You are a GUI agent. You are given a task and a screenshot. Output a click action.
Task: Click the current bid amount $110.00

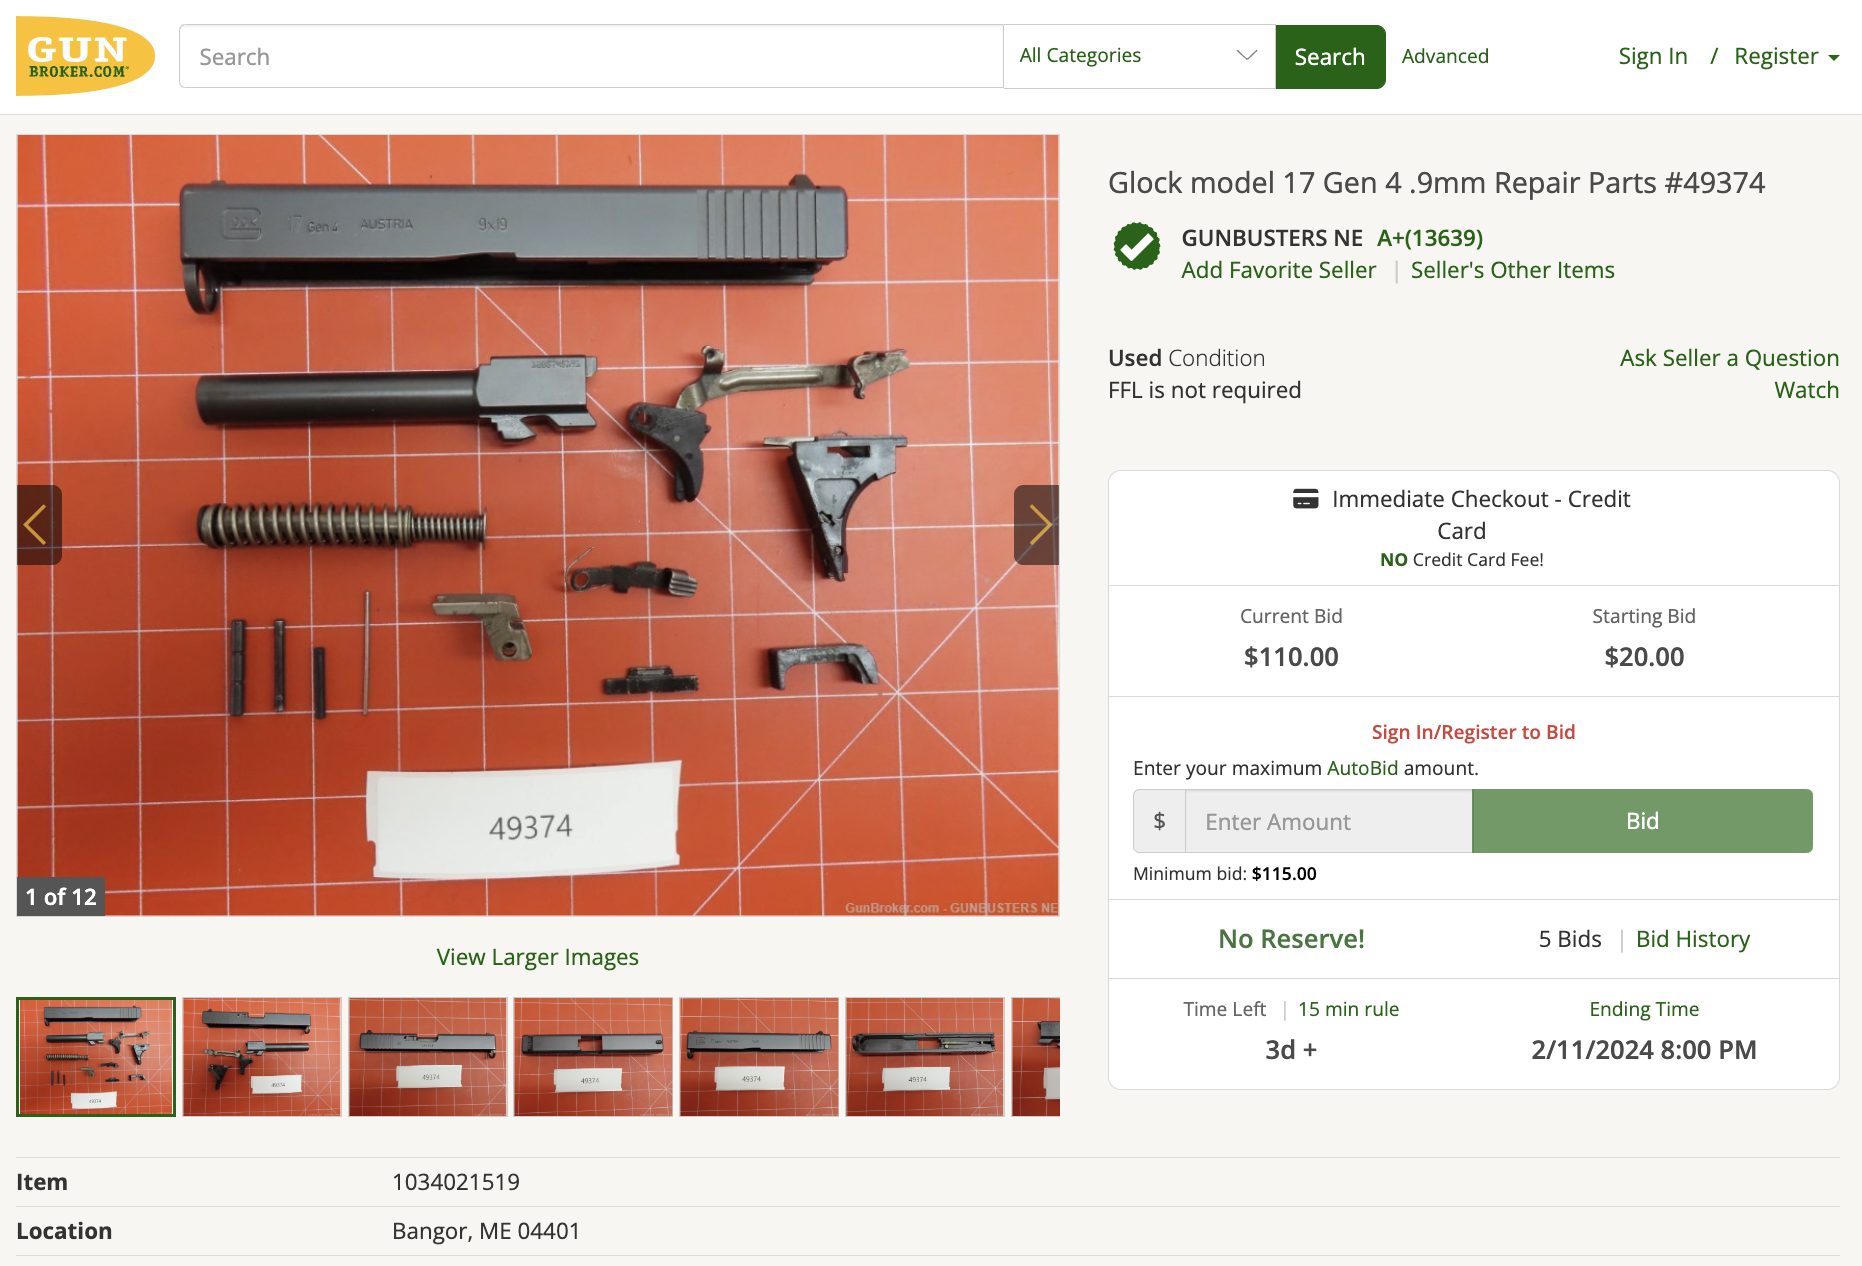[x=1291, y=657]
